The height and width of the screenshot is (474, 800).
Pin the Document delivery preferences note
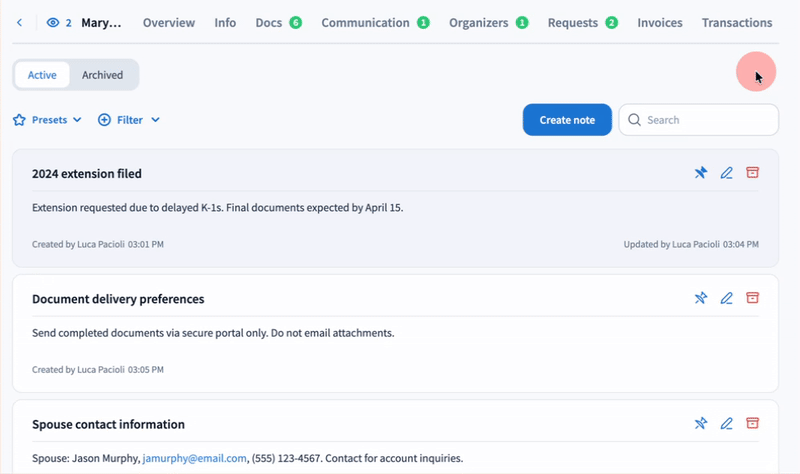[x=701, y=298]
